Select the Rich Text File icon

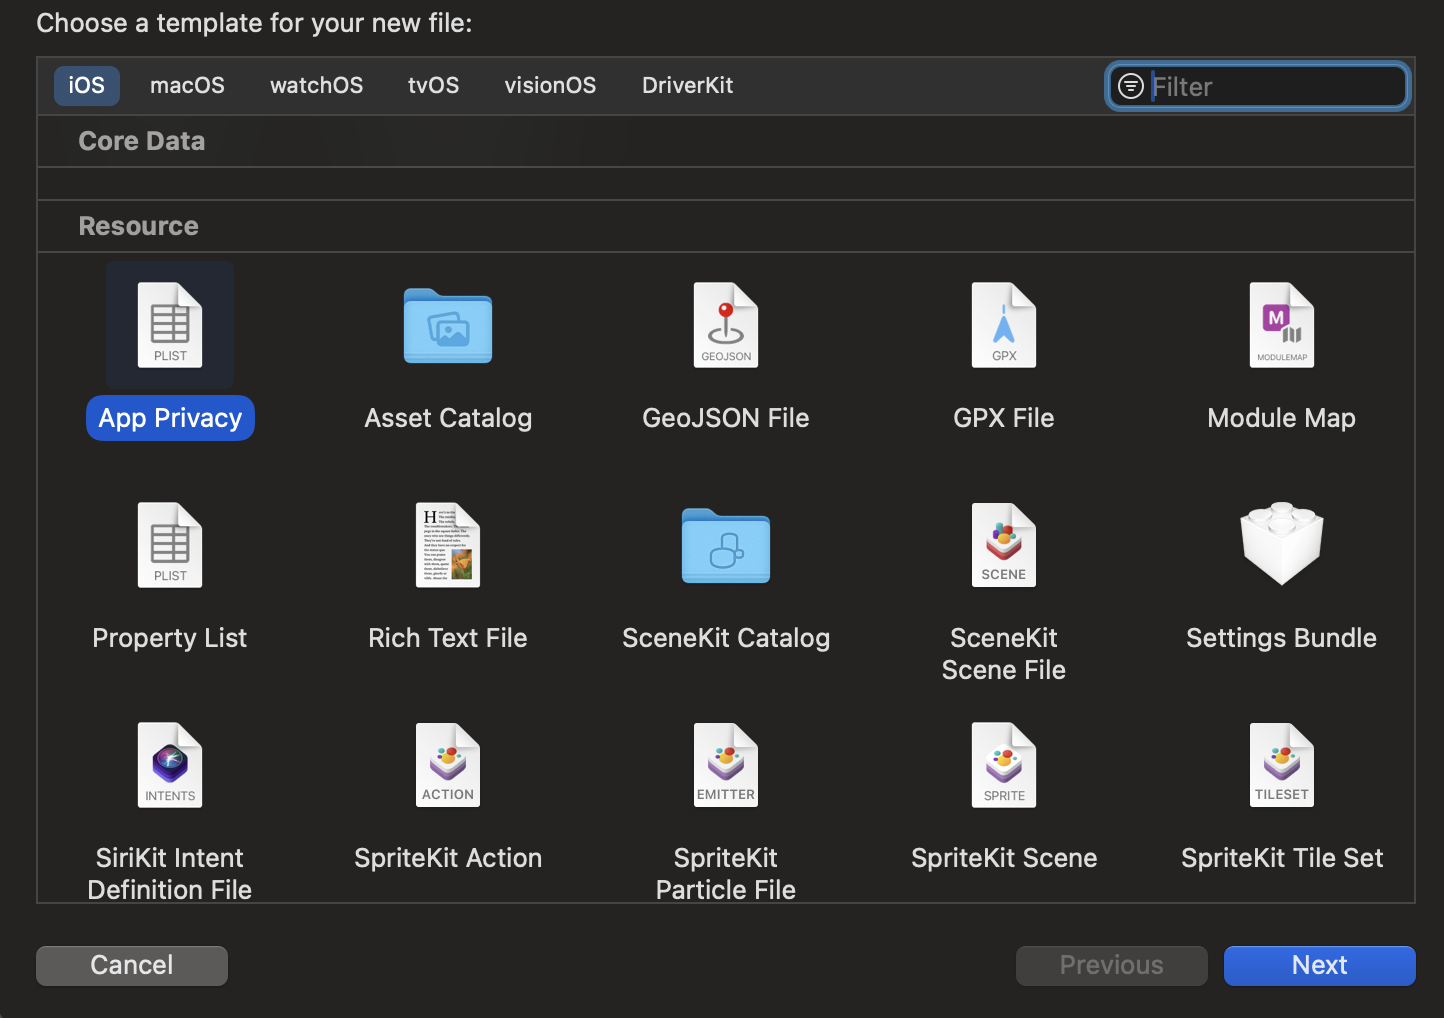[448, 545]
